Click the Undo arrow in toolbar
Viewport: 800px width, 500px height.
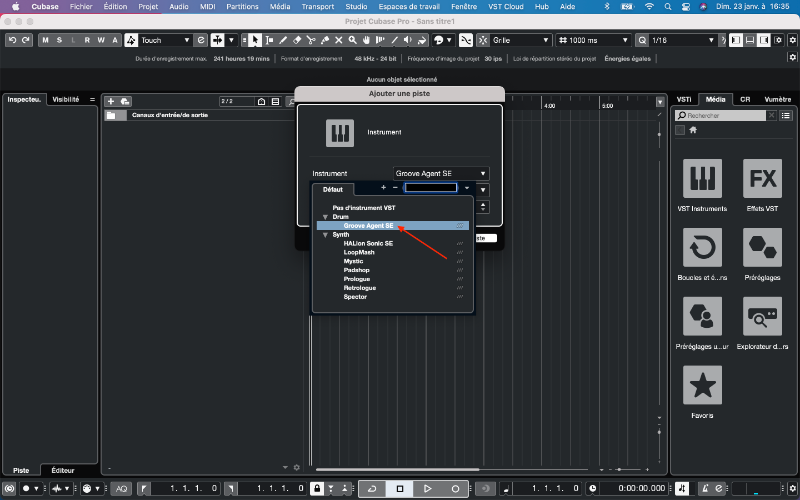click(x=13, y=40)
